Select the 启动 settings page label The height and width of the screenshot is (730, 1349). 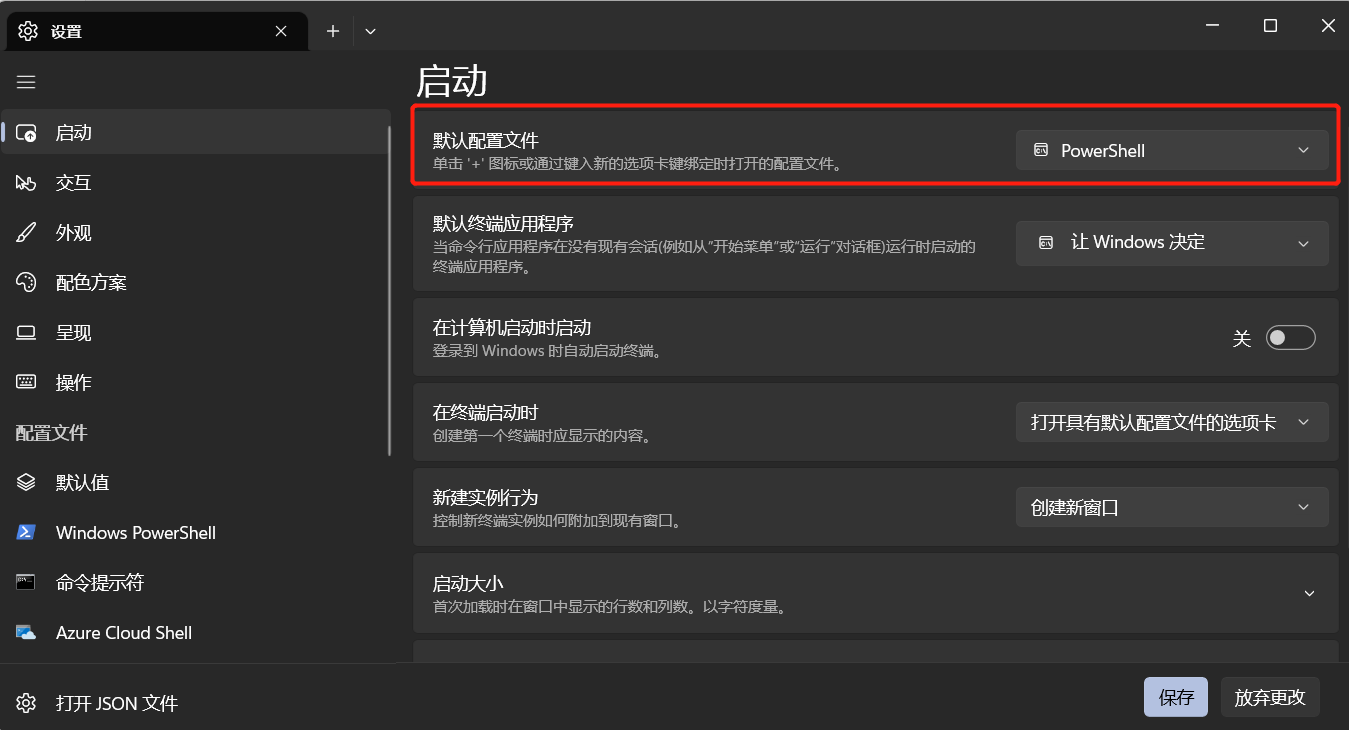(74, 133)
